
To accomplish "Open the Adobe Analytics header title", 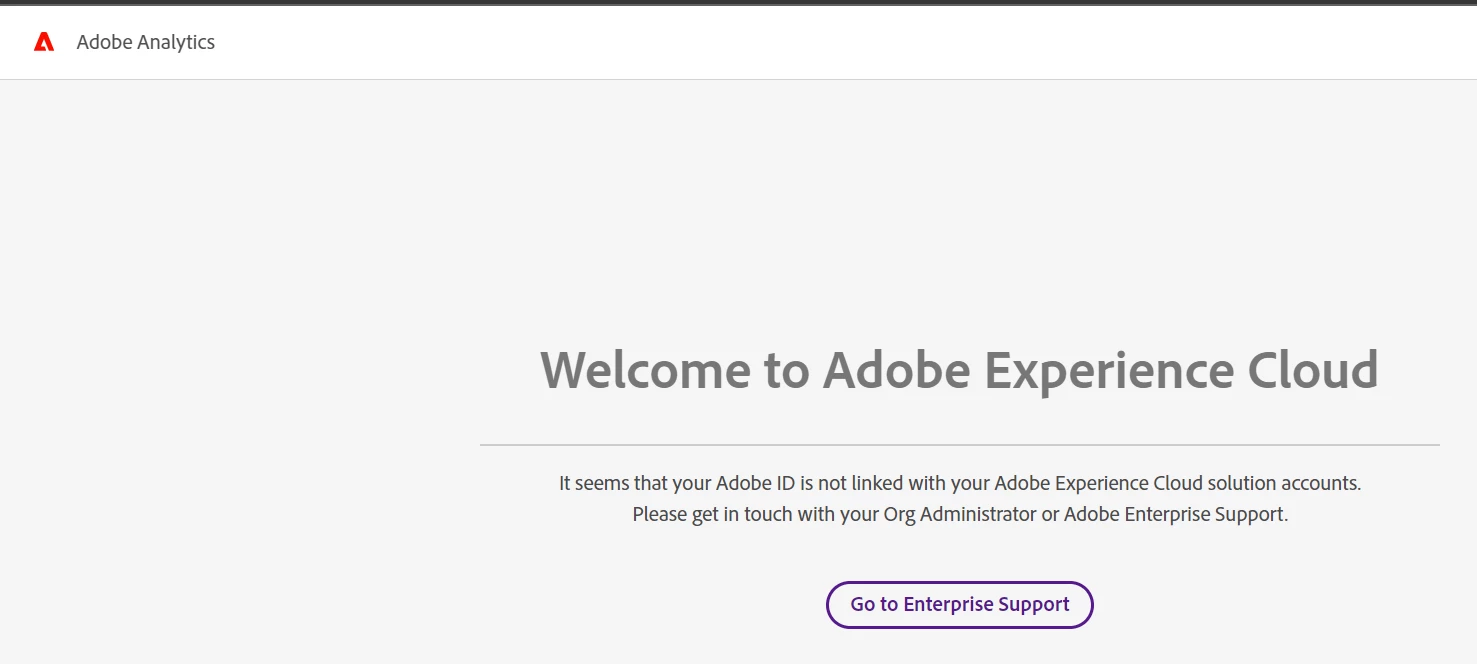I will click(x=146, y=42).
